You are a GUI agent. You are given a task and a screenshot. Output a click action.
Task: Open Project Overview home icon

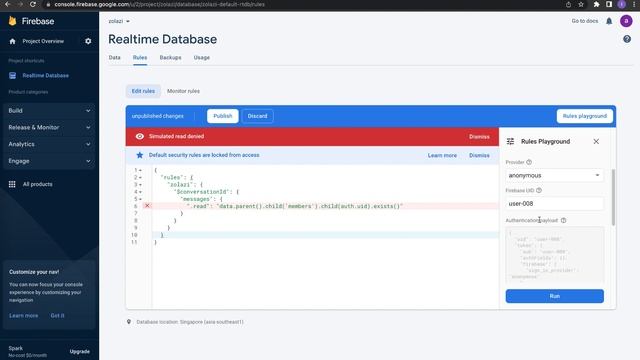[x=12, y=41]
